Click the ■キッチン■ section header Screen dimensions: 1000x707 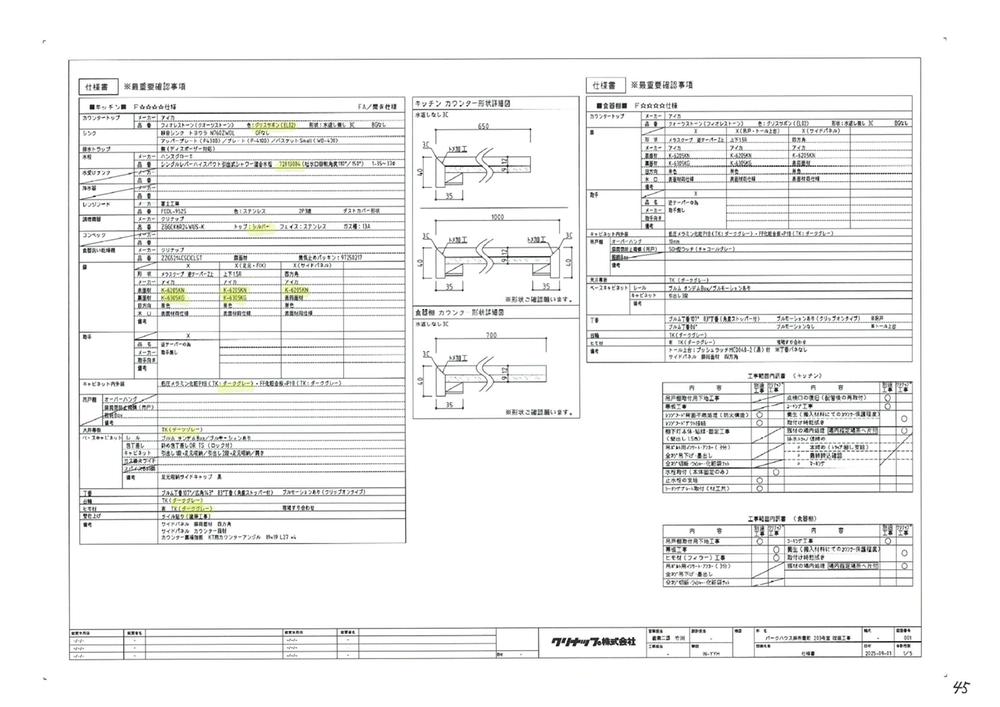coord(108,105)
